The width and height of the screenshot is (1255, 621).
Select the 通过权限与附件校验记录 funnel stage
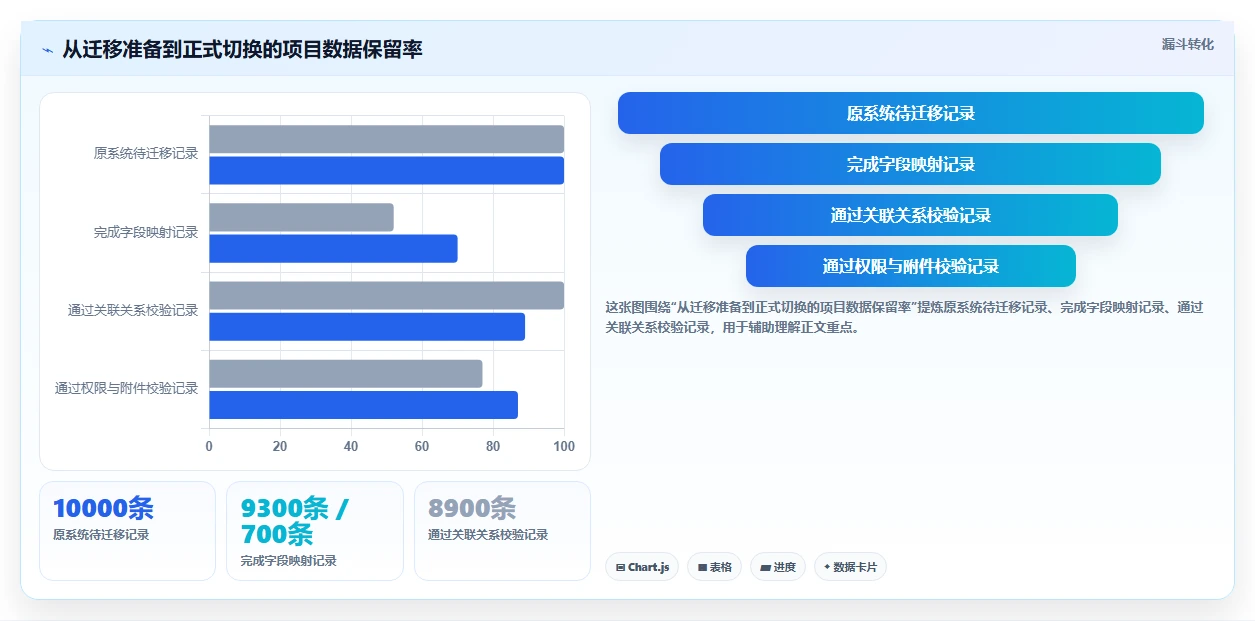(x=911, y=266)
